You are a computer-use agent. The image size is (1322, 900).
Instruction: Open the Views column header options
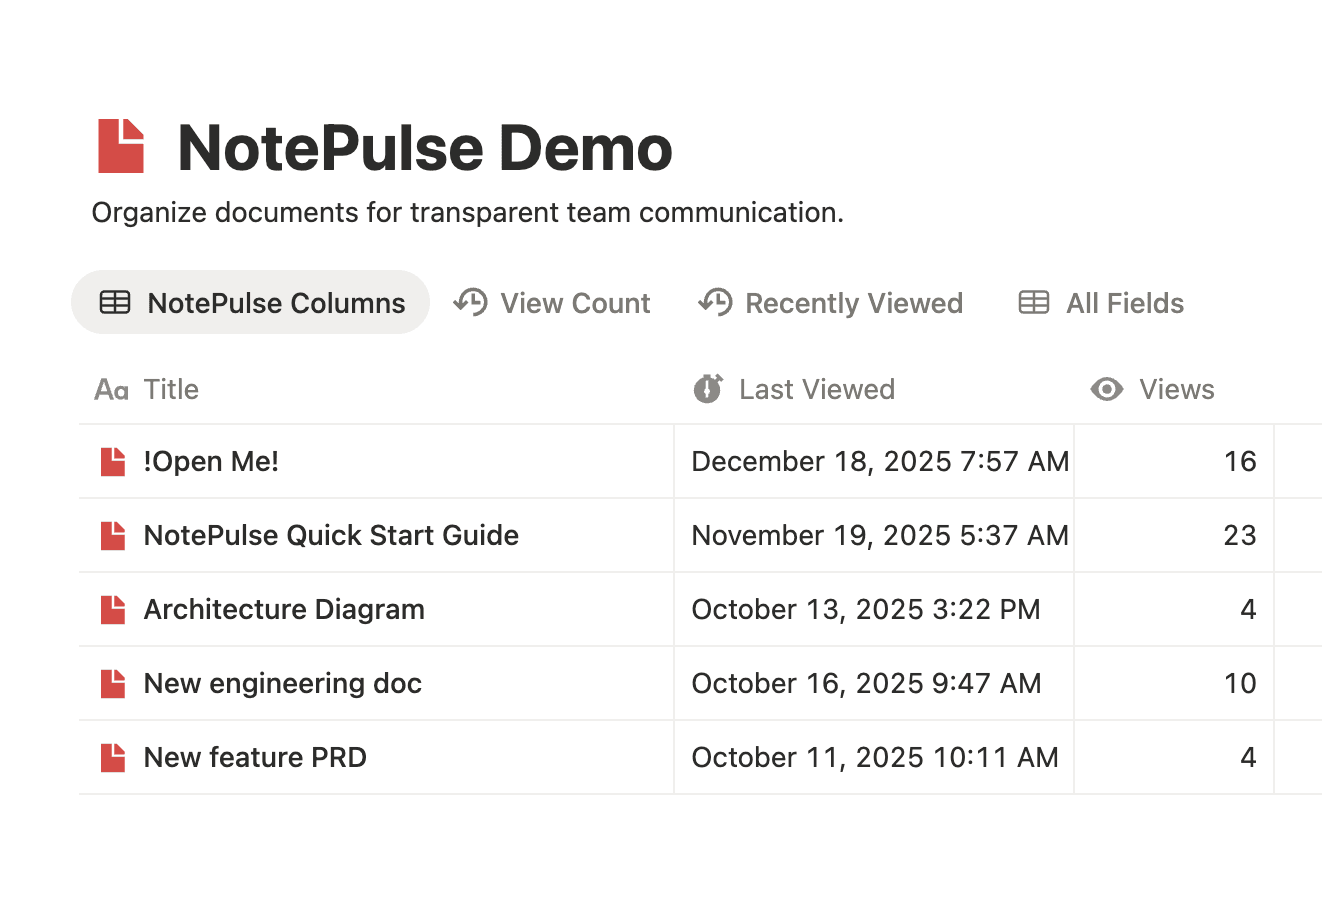coord(1177,389)
